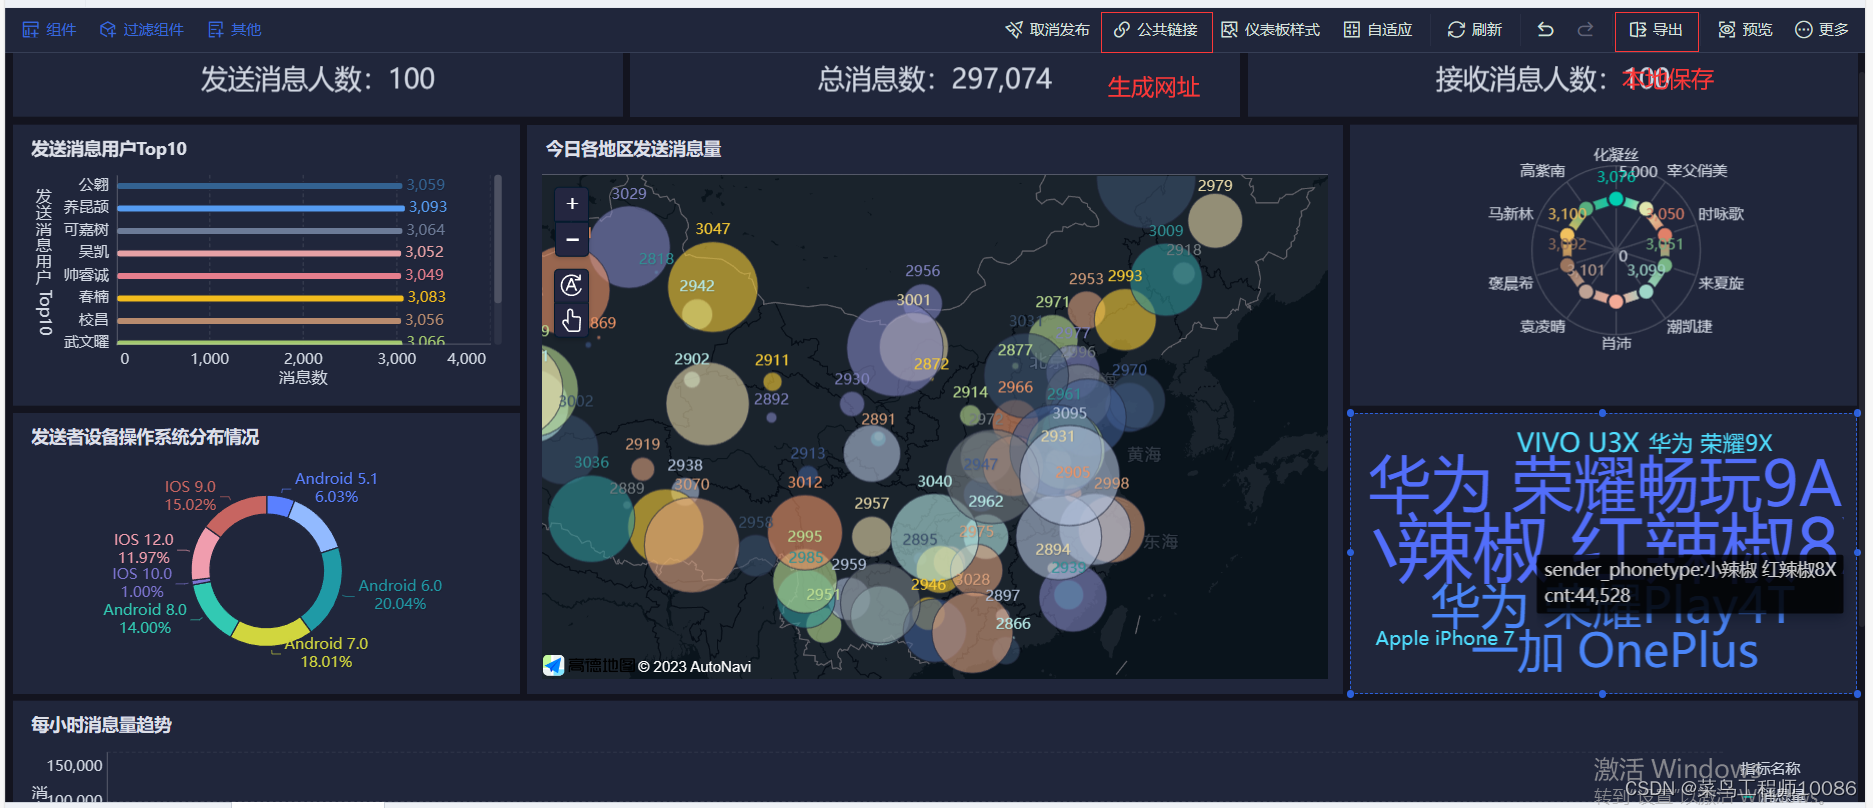
Task: Click the radar chart label 肖沛
Action: (1616, 343)
